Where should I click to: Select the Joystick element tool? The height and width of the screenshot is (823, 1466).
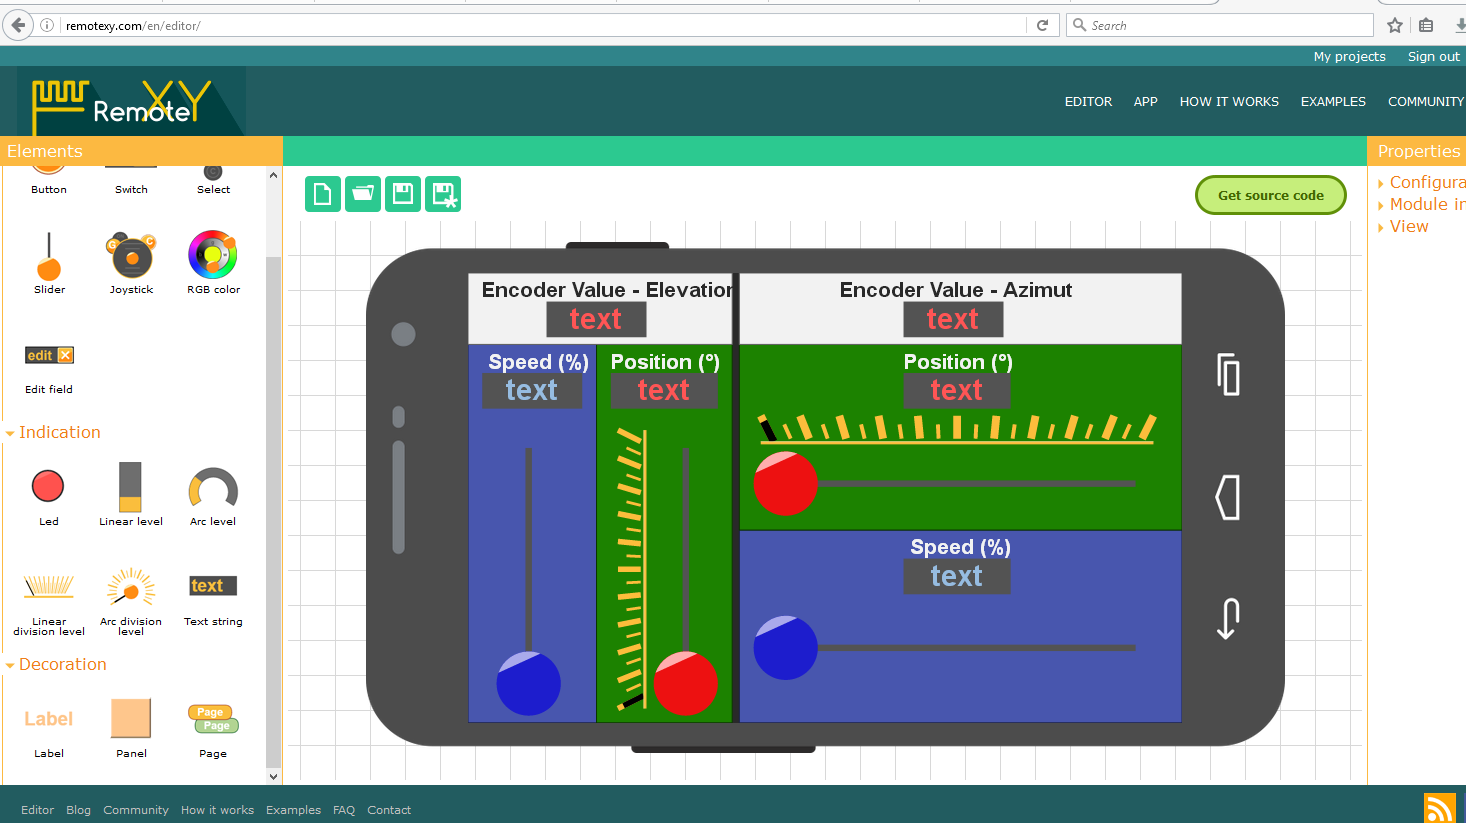coord(130,262)
